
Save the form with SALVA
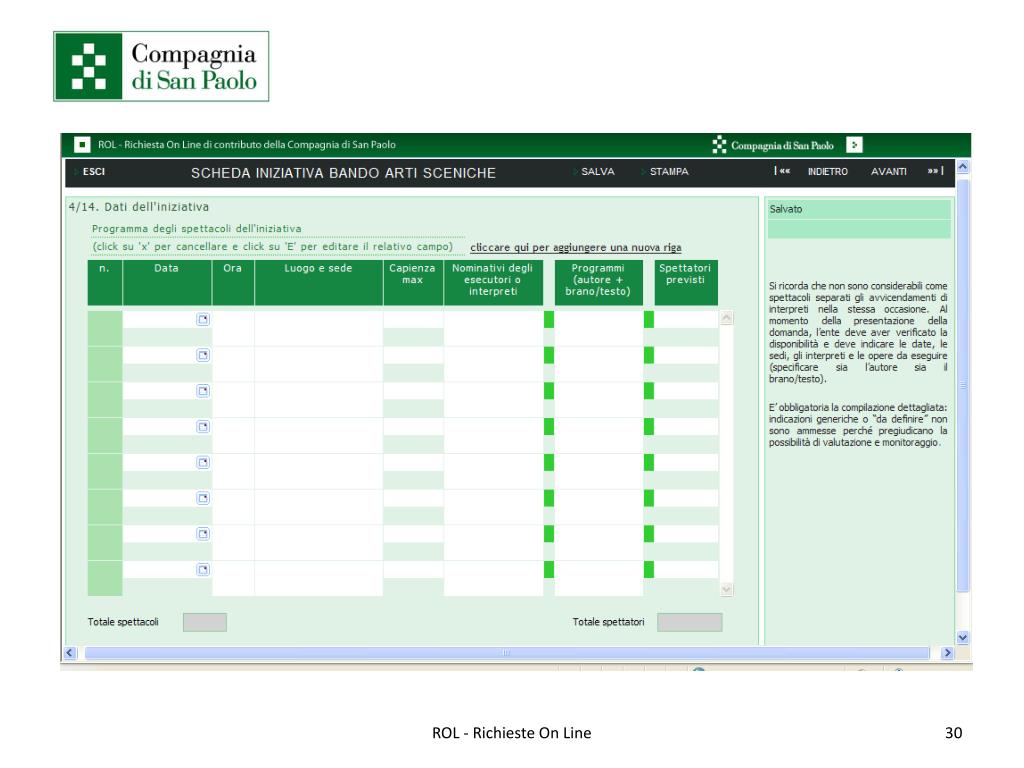pos(598,172)
